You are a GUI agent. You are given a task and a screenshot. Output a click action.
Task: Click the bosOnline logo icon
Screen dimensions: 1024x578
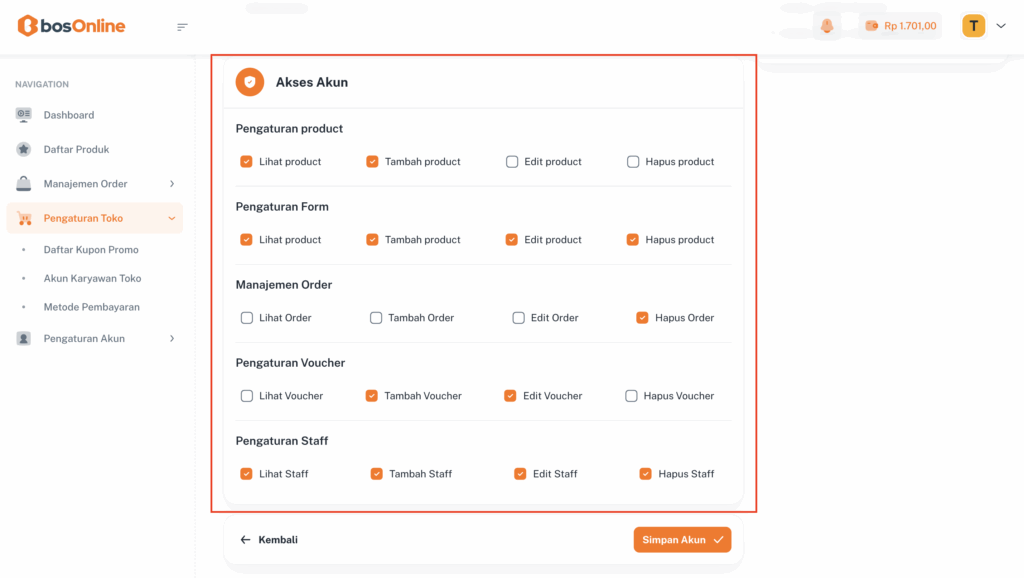[27, 26]
